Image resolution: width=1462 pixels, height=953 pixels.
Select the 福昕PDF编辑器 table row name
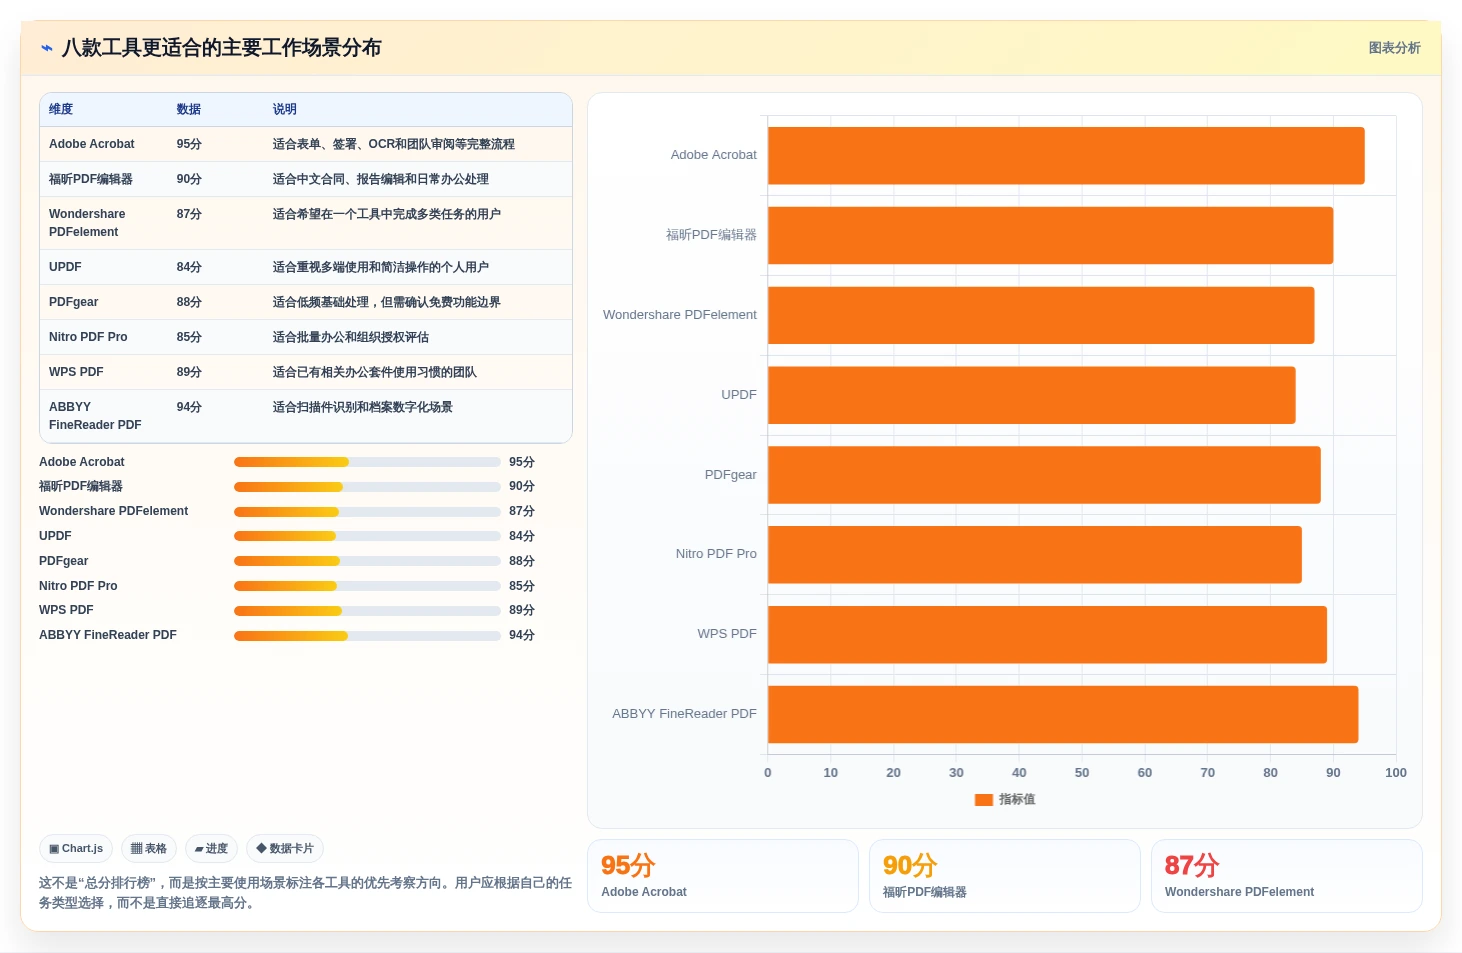pyautogui.click(x=91, y=179)
